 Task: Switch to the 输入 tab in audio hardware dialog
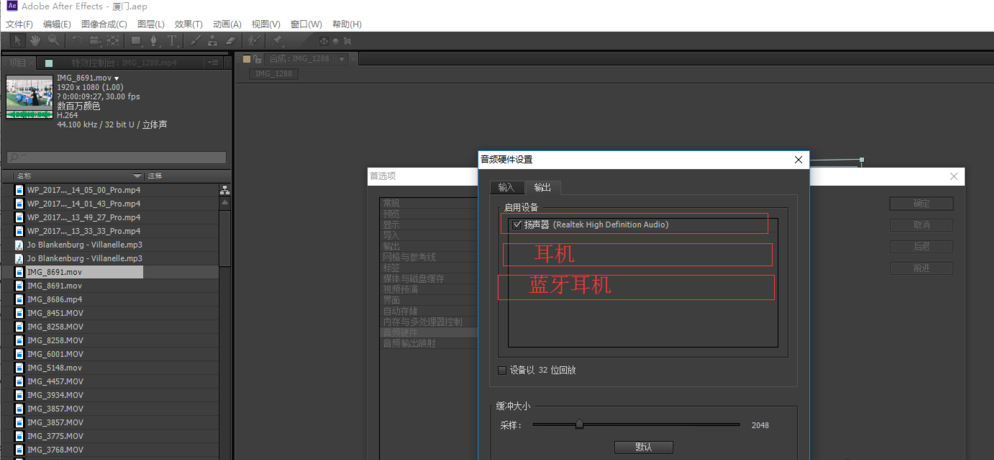coord(507,188)
